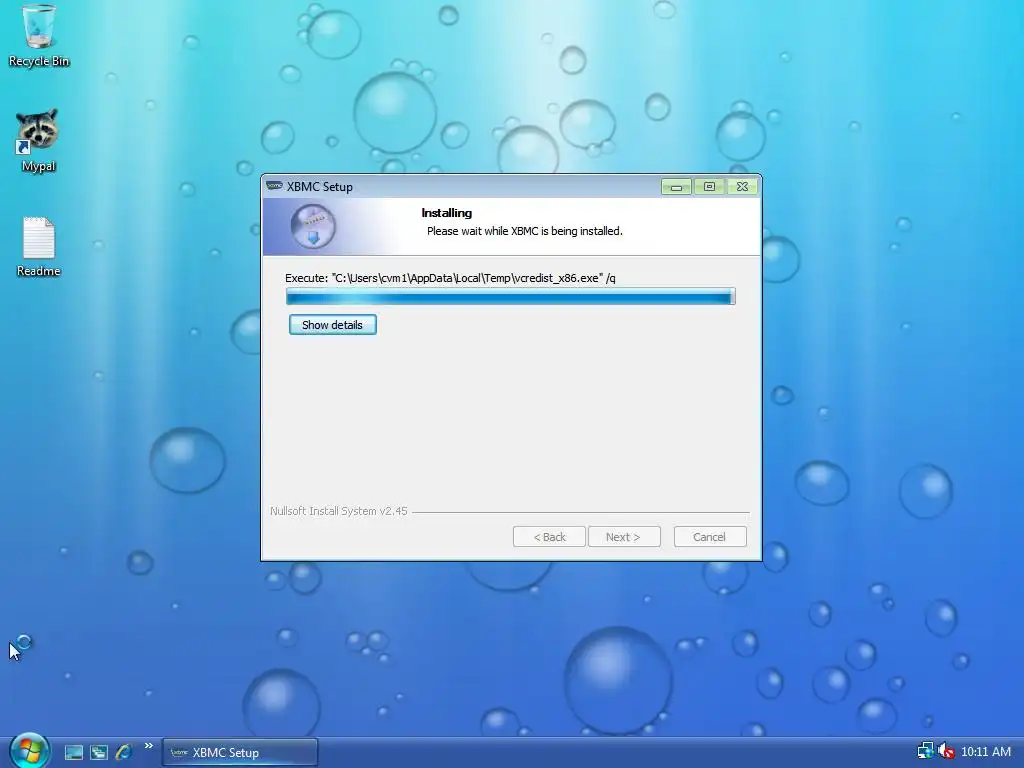Viewport: 1024px width, 768px height.
Task: Minimize the XBMC Setup window
Action: coord(676,187)
